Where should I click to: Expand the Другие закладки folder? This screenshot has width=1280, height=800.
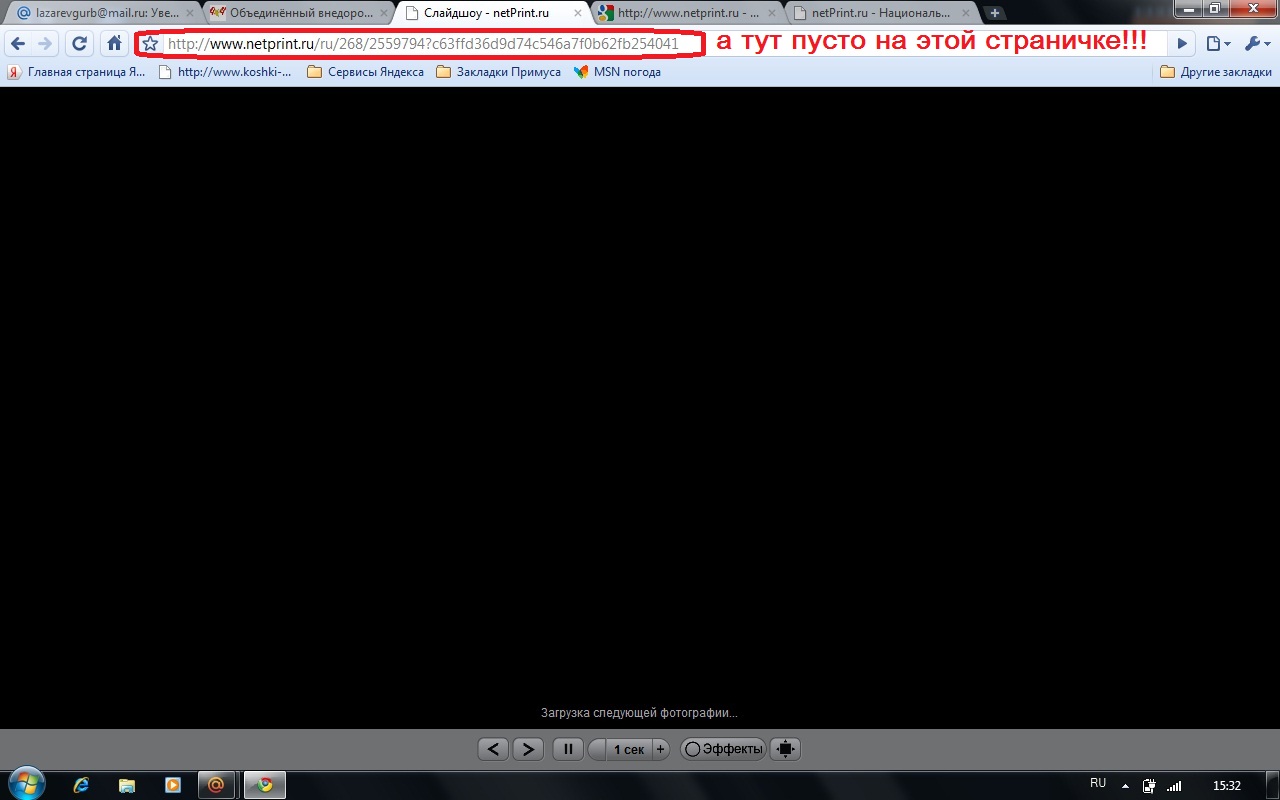click(1215, 72)
